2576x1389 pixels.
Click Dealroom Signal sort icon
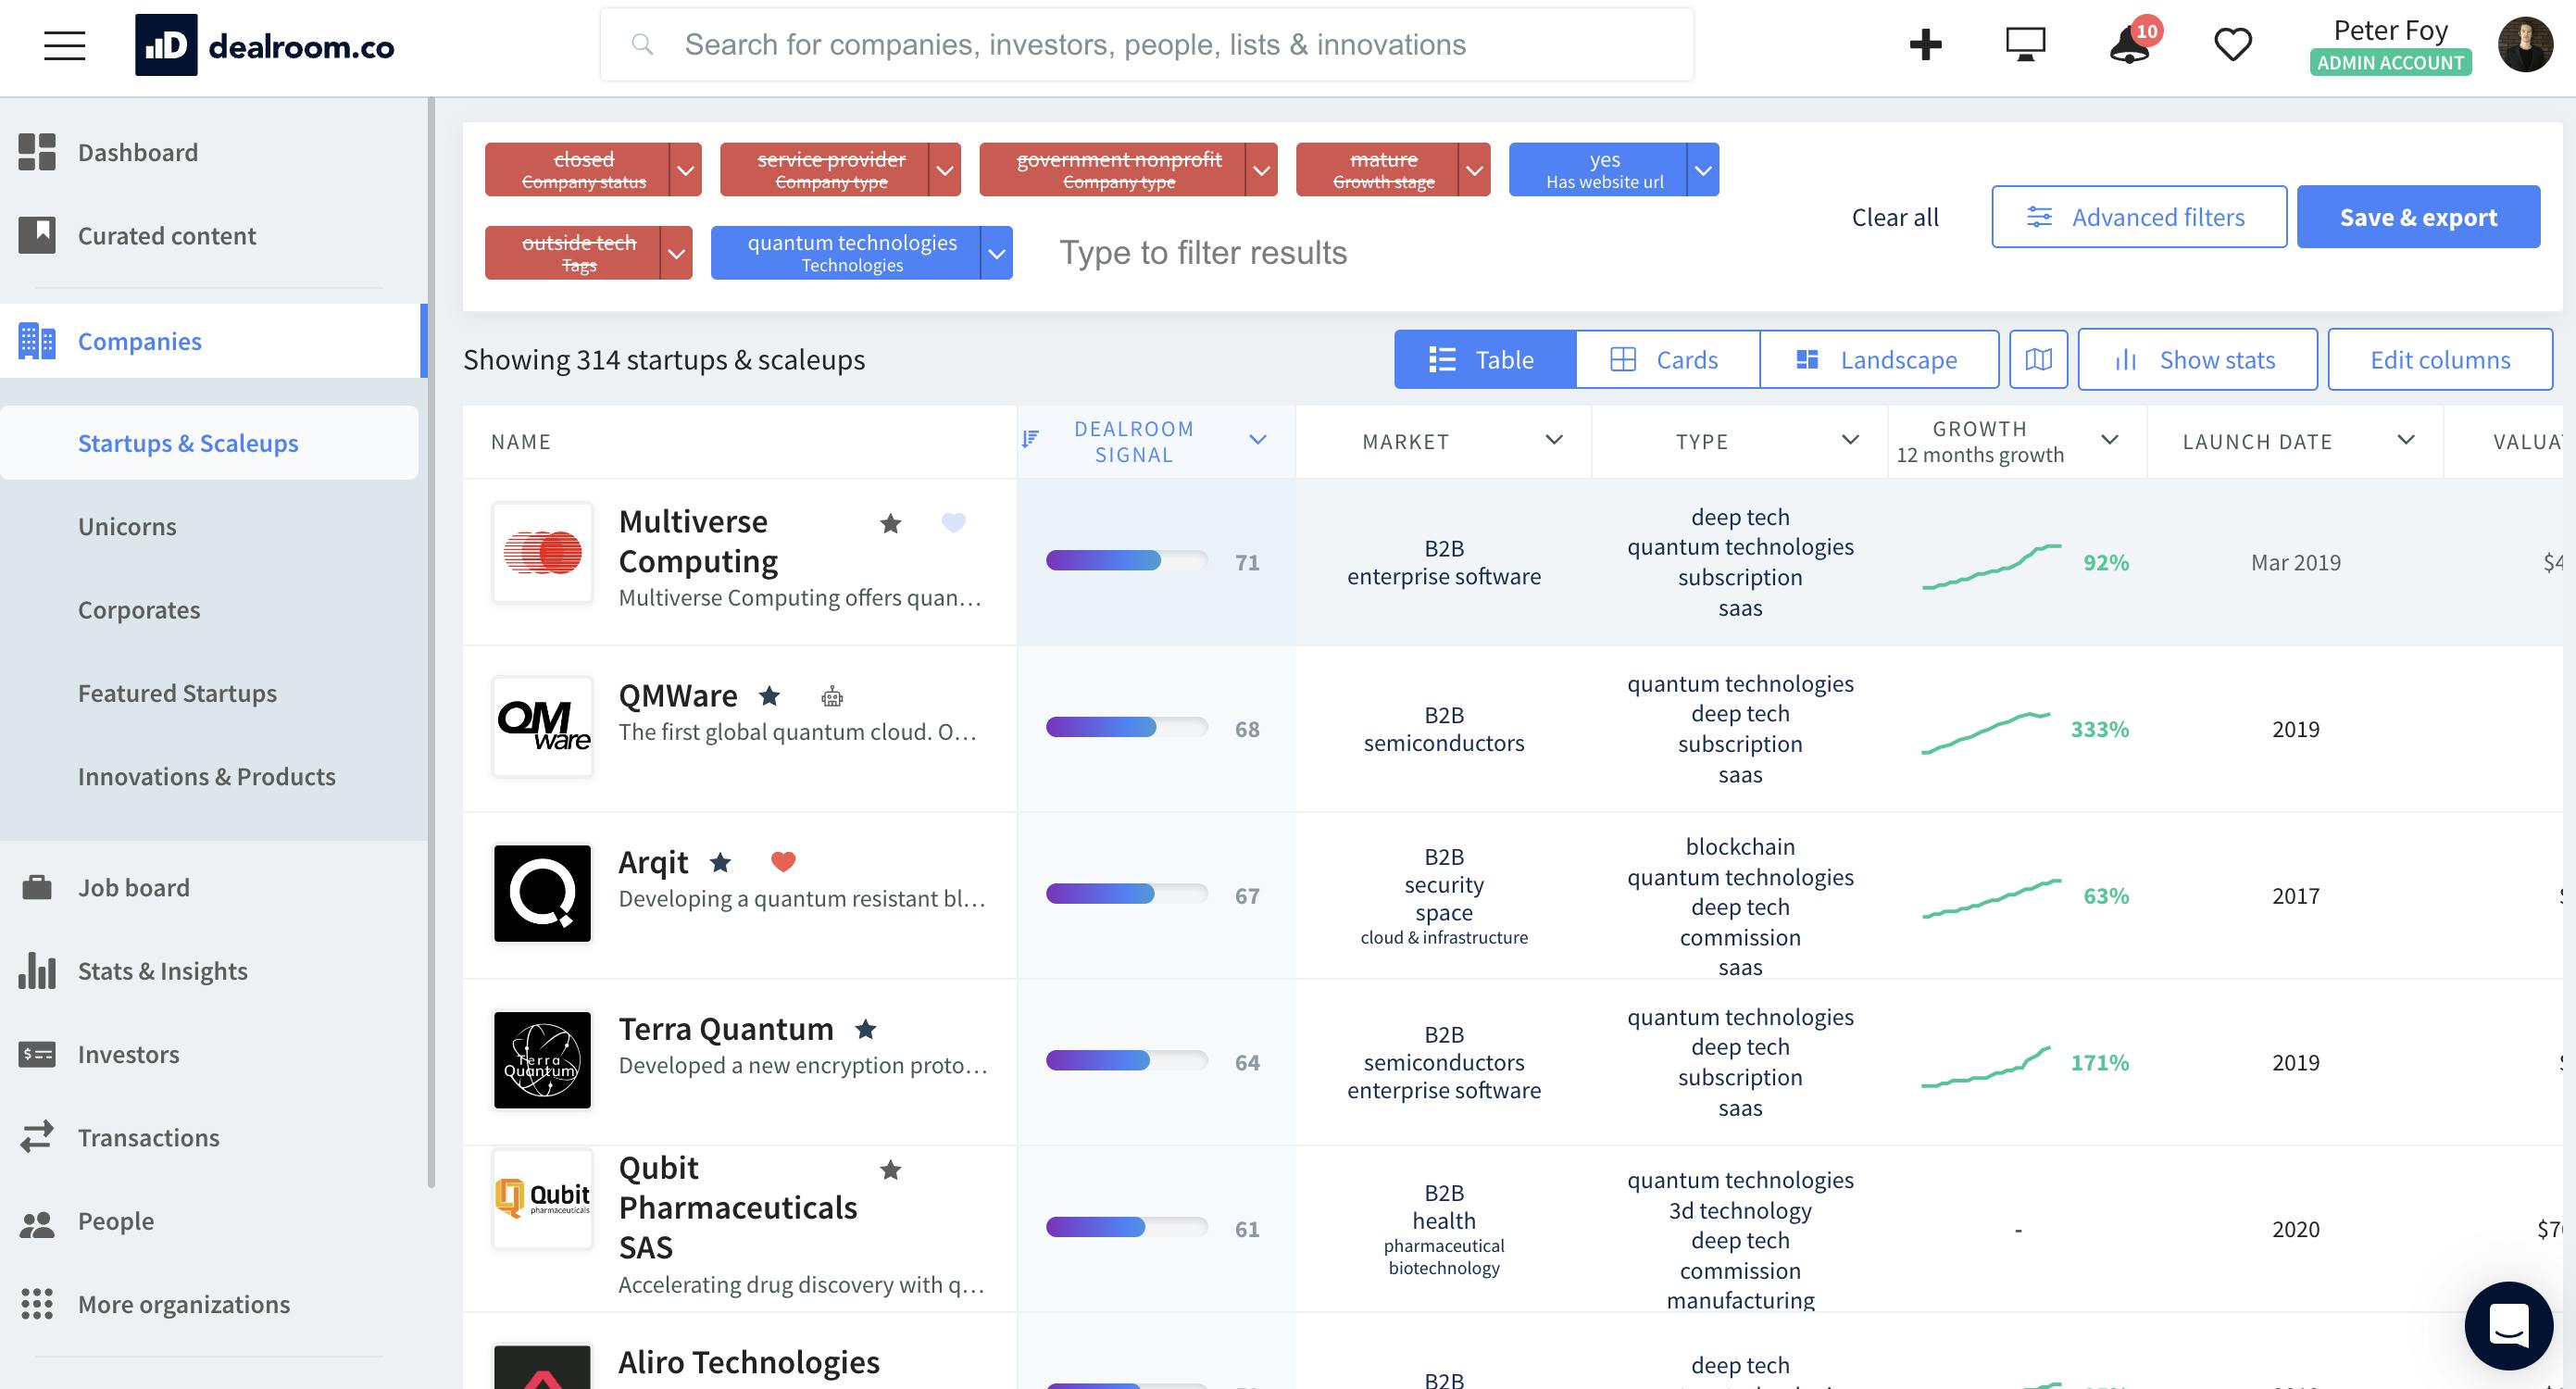point(1030,439)
